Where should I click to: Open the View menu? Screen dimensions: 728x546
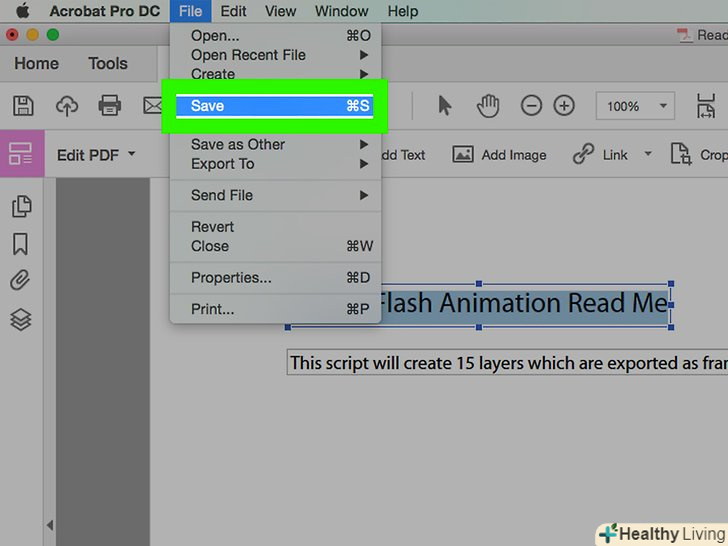tap(280, 11)
